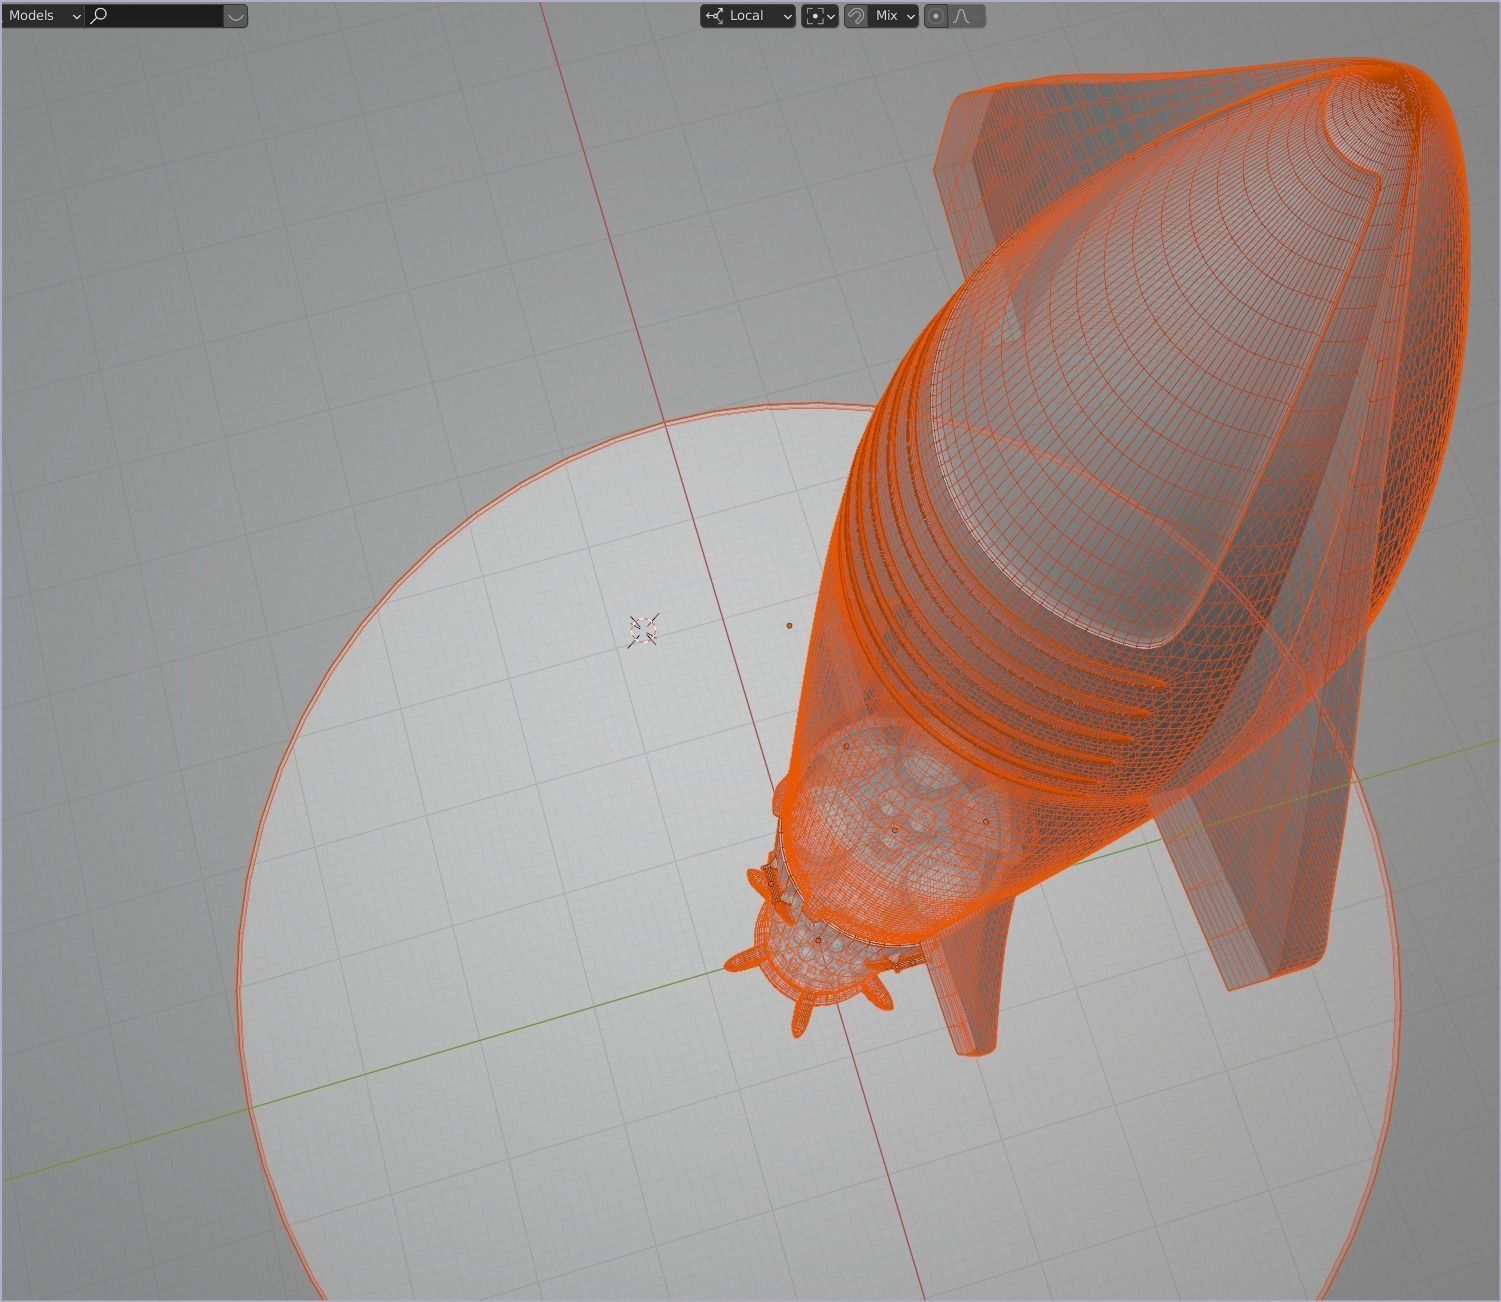The image size is (1501, 1302).
Task: Click the 3D cursor in viewport
Action: pos(643,630)
